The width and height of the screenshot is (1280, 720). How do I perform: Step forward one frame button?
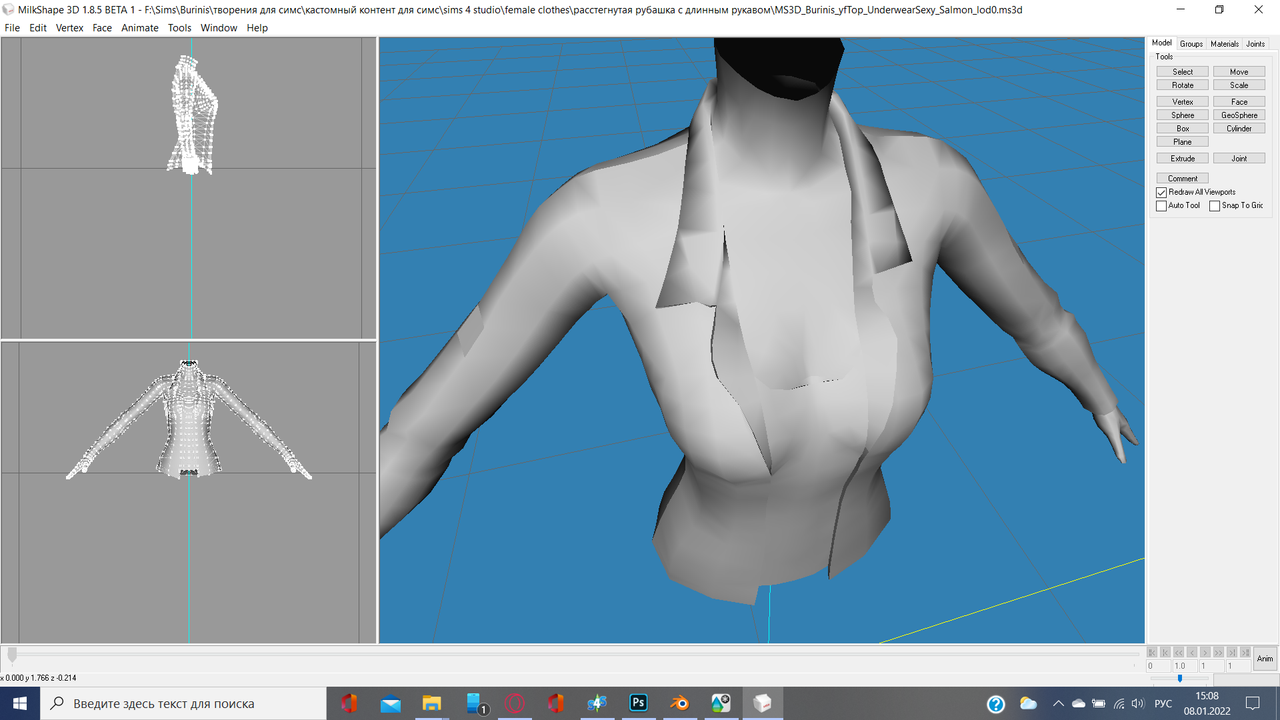point(1205,652)
